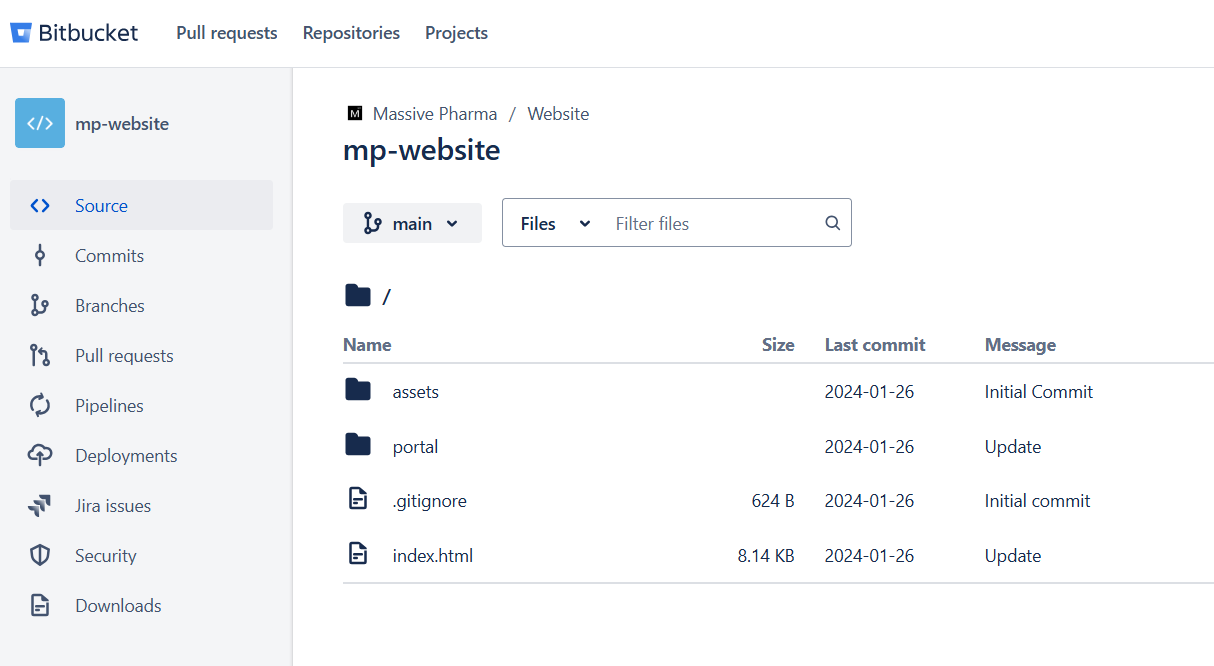Click the Security shield icon

point(40,556)
